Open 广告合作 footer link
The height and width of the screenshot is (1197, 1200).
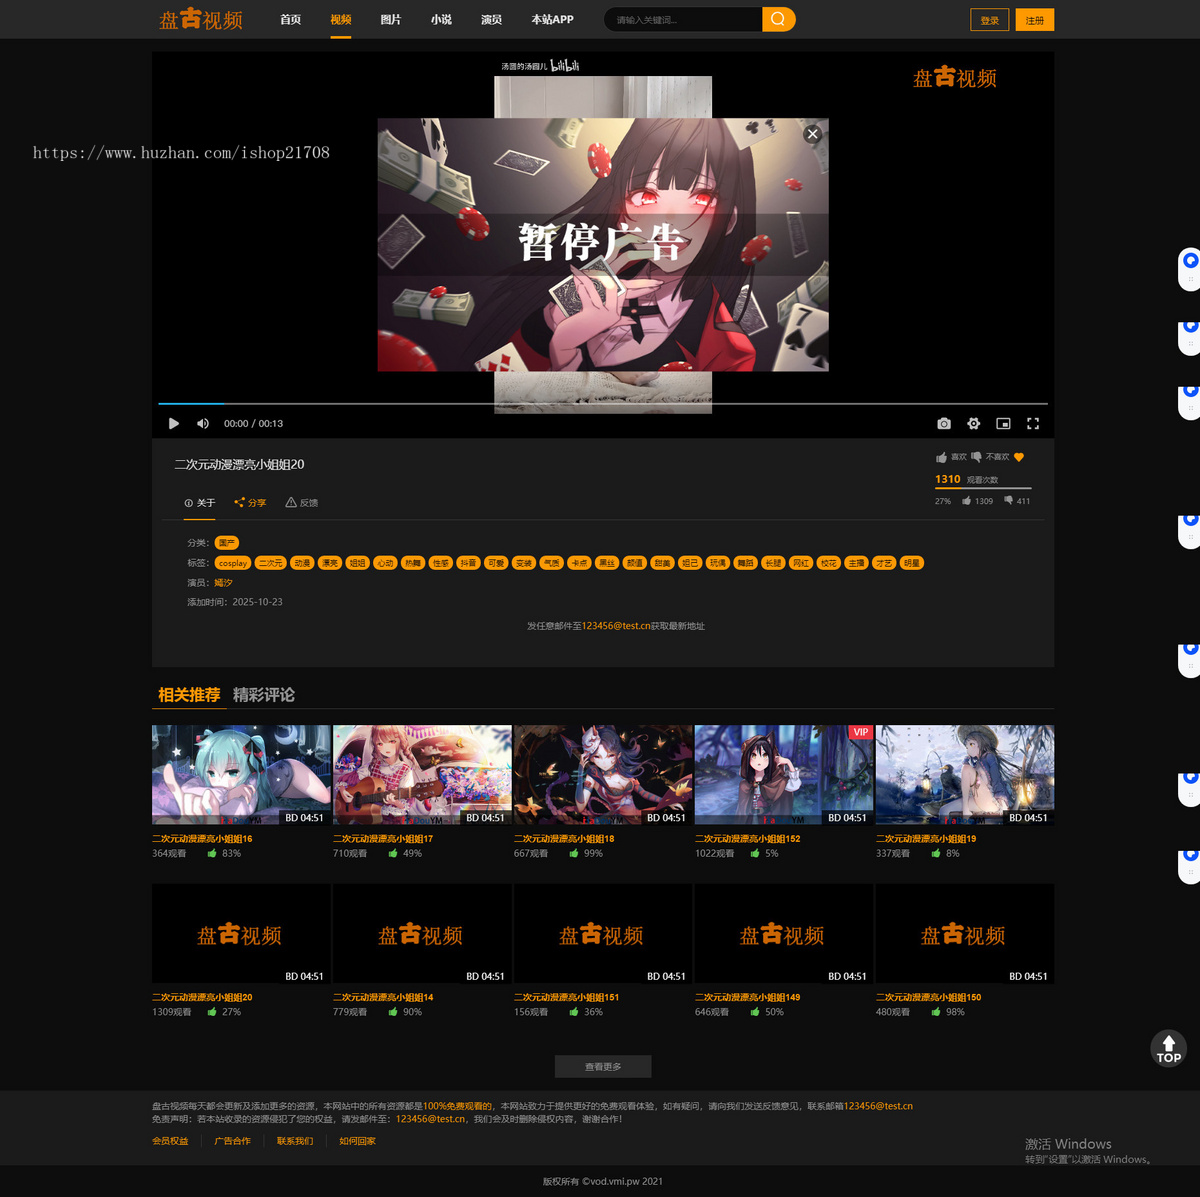(x=232, y=1141)
